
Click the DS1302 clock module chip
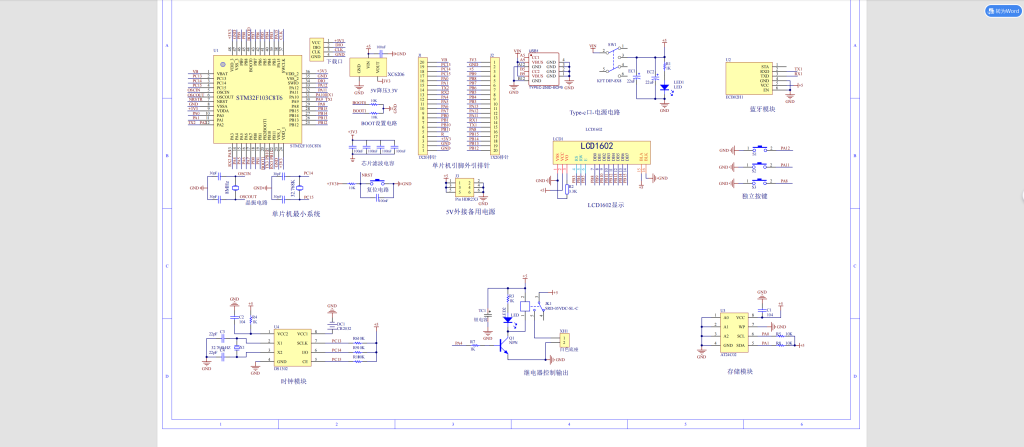[293, 345]
